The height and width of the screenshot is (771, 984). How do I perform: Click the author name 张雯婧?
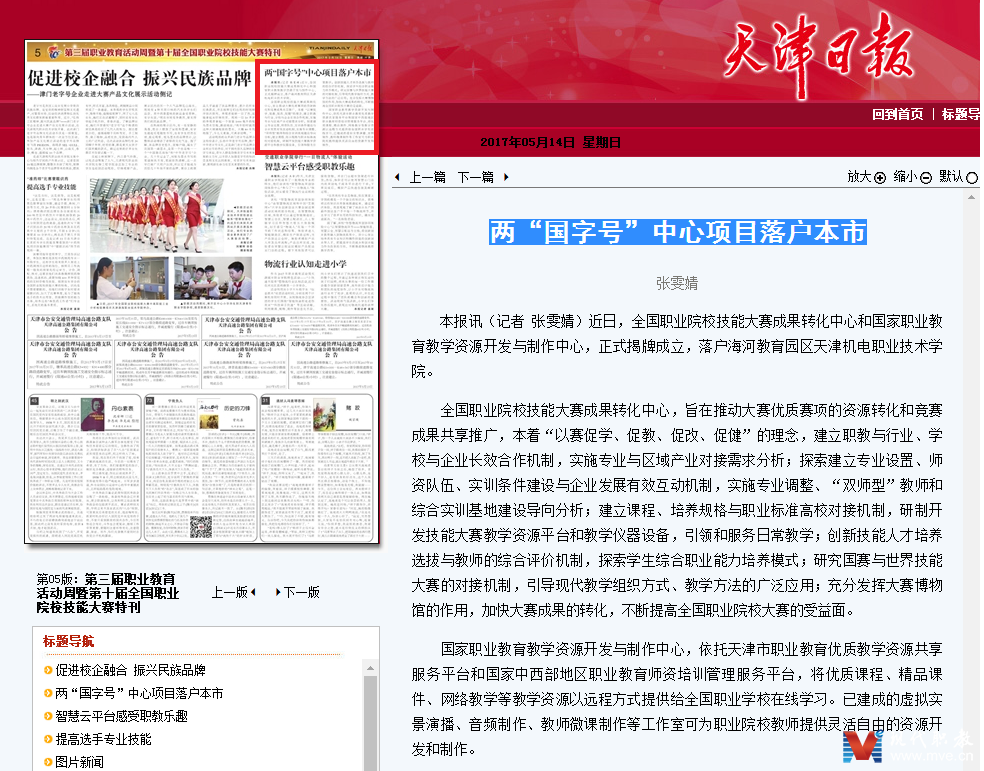click(677, 284)
